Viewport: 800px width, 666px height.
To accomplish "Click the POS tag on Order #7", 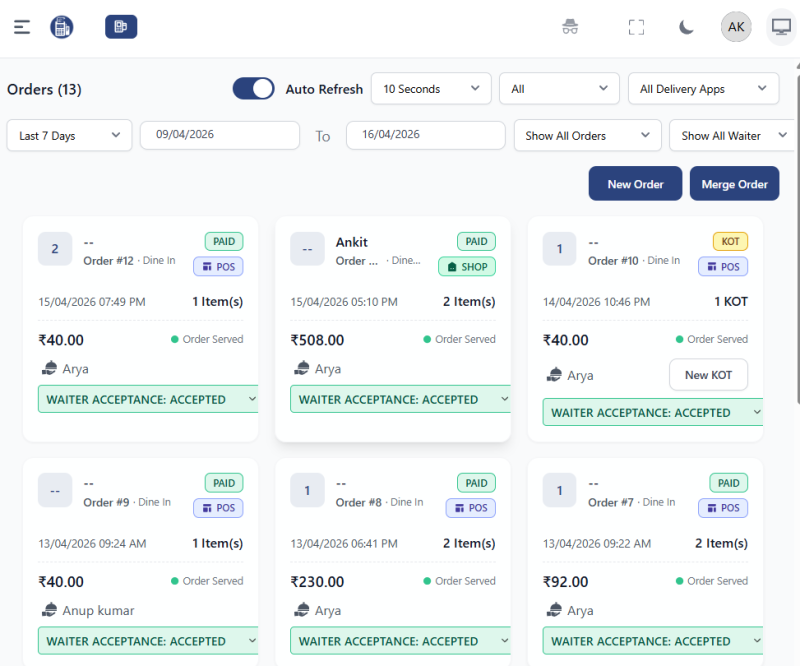I will pyautogui.click(x=723, y=508).
